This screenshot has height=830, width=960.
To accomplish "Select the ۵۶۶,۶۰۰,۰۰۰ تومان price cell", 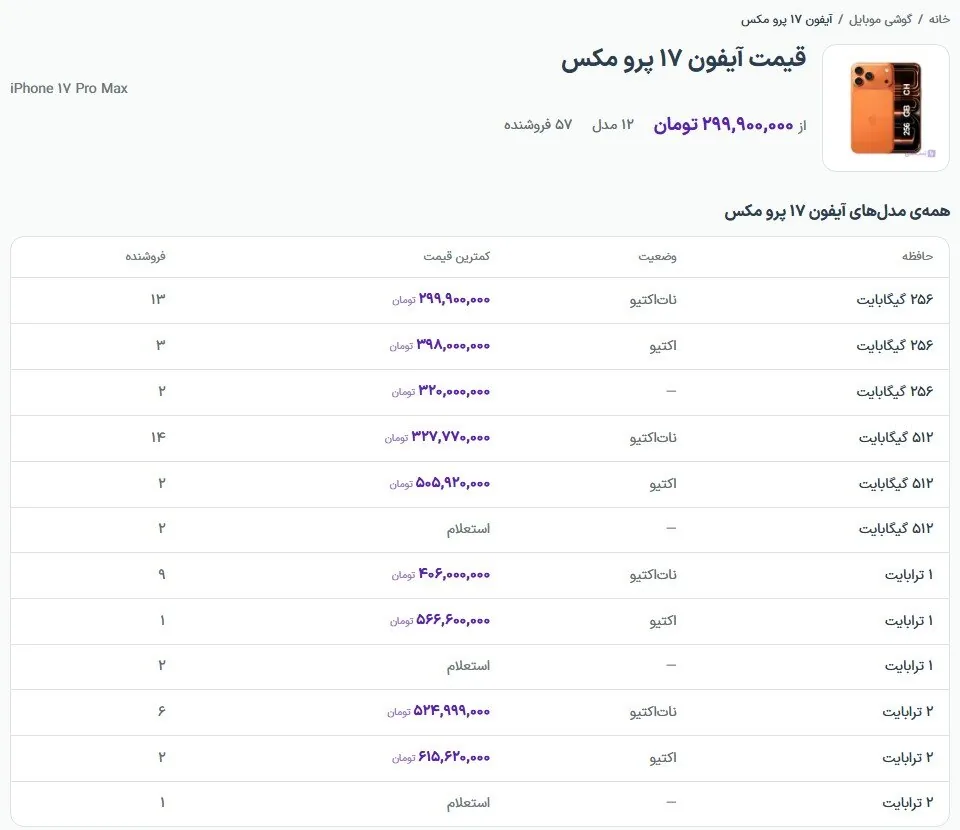I will 440,620.
